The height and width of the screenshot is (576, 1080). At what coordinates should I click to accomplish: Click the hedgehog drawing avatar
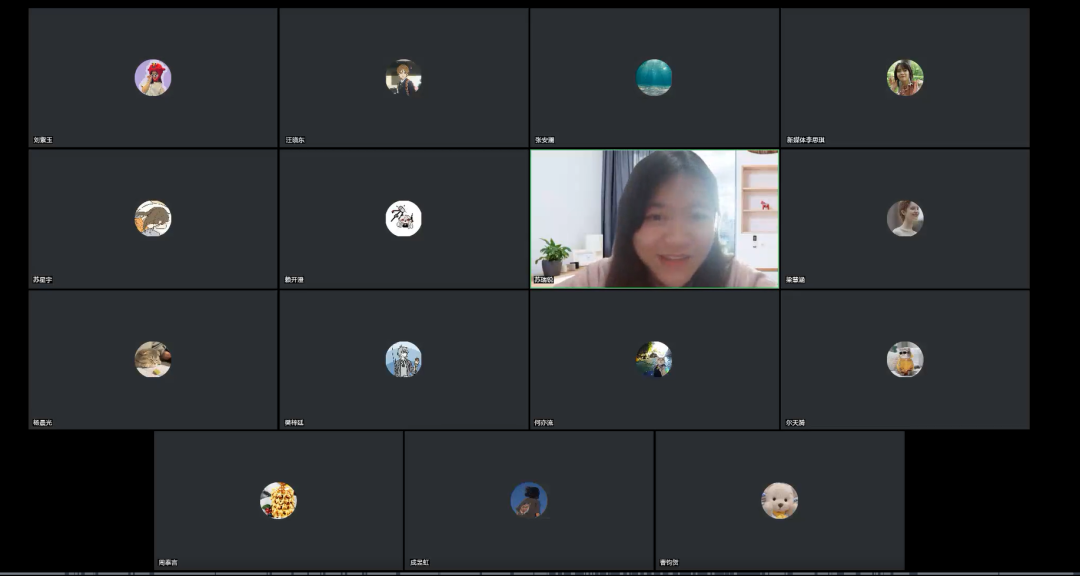point(153,219)
